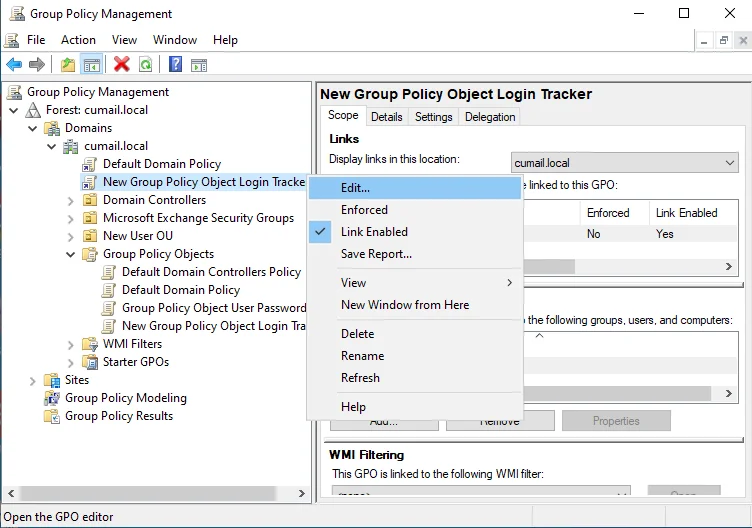This screenshot has width=752, height=528.
Task: Expand the Sites node
Action: (33, 381)
